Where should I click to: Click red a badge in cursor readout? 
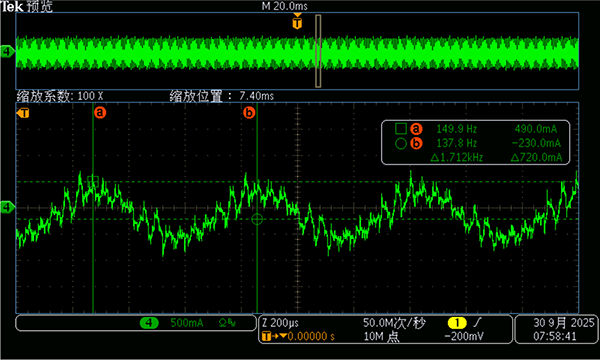point(416,129)
